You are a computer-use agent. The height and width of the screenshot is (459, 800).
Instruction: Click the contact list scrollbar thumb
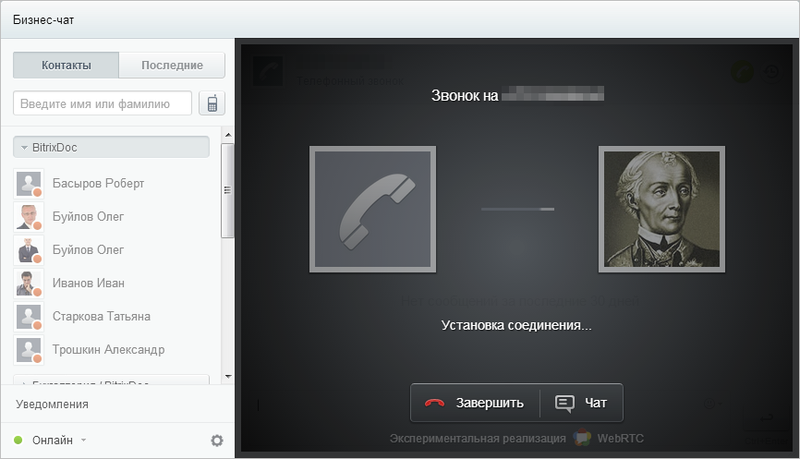click(228, 190)
